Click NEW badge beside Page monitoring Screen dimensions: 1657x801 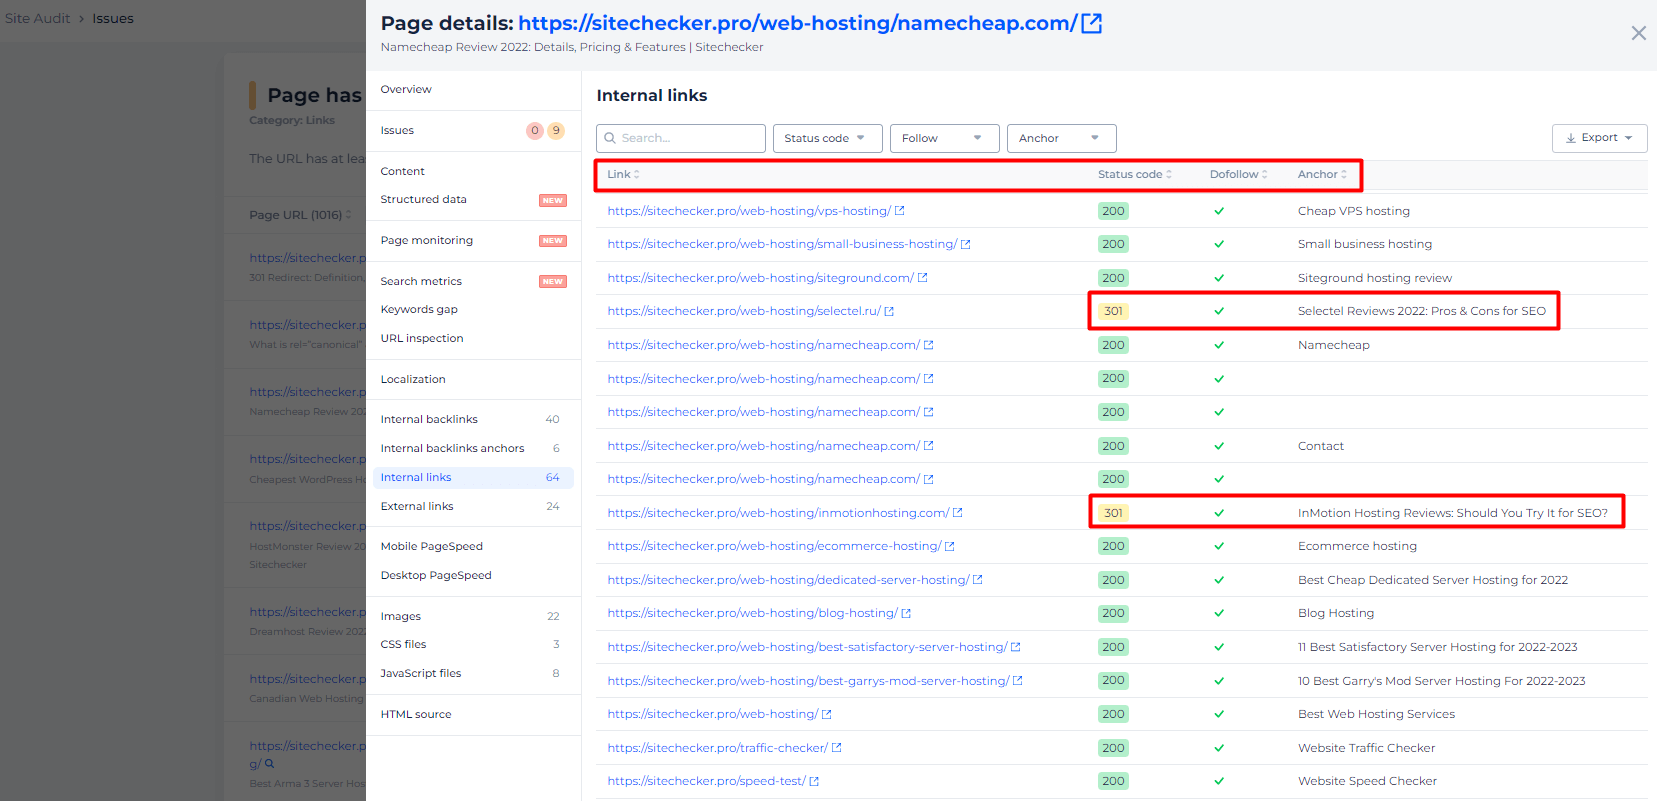click(x=553, y=241)
